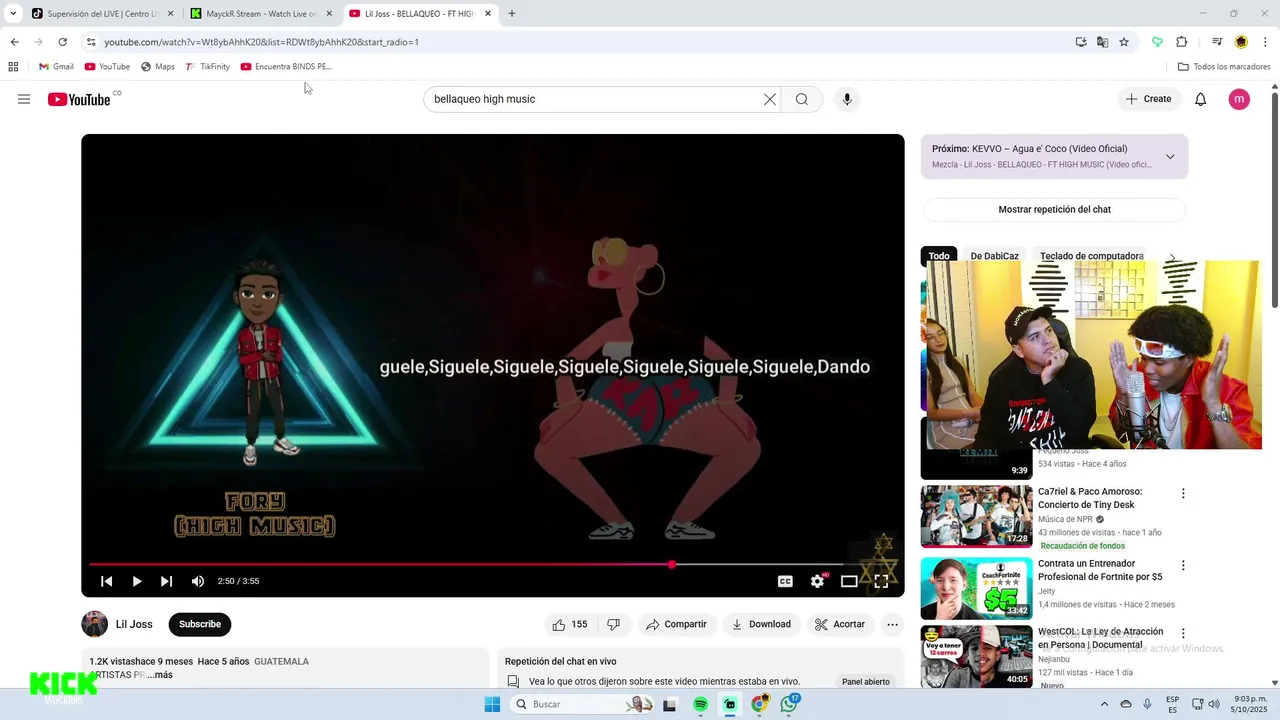This screenshot has height=720, width=1280.
Task: Open YouTube notifications bell
Action: click(x=1201, y=99)
